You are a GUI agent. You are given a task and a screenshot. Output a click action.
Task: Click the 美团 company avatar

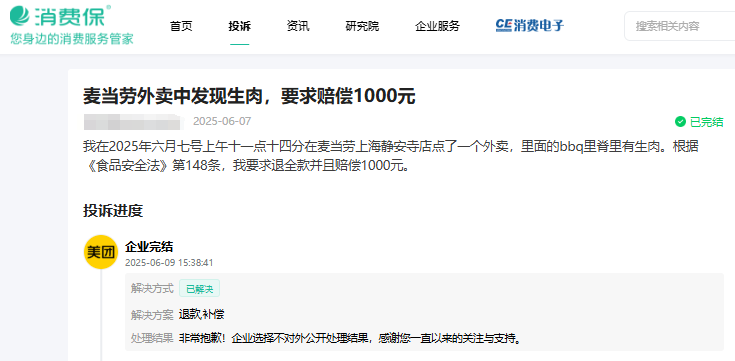click(x=101, y=252)
